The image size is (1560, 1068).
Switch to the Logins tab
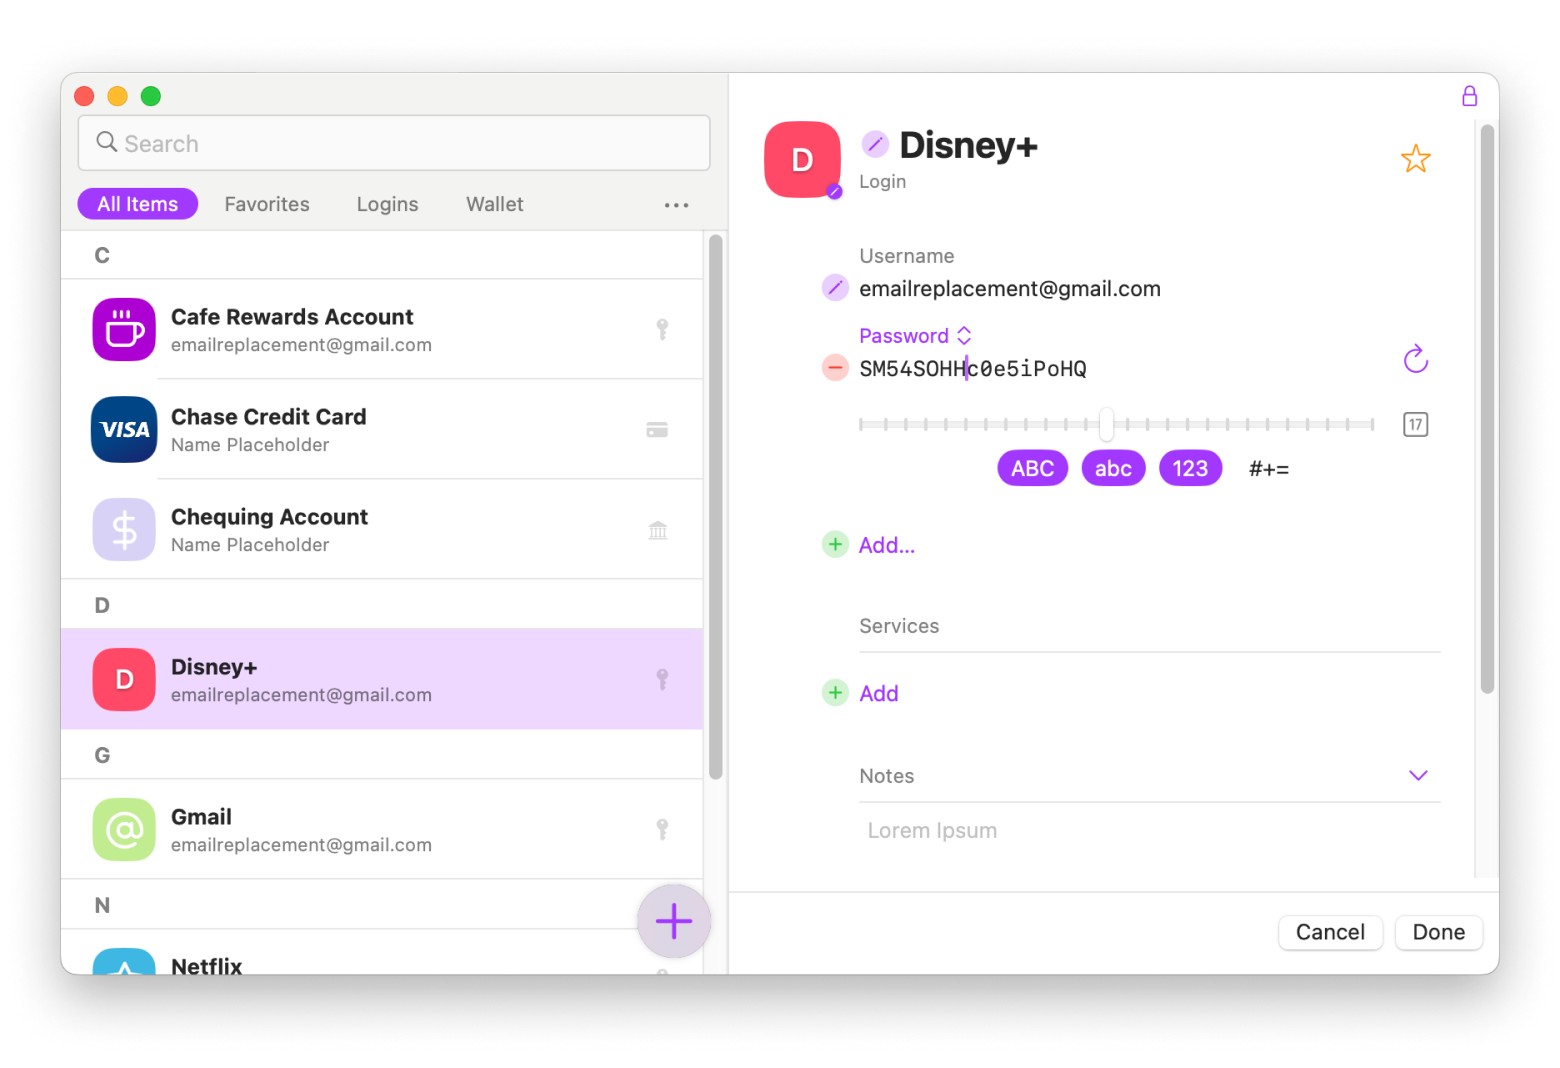388,204
